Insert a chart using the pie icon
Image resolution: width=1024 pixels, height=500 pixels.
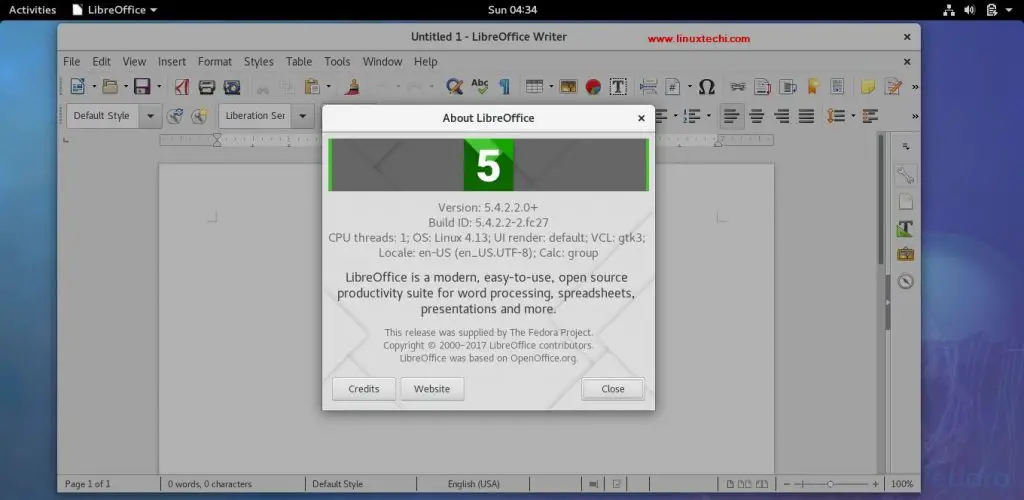[593, 86]
